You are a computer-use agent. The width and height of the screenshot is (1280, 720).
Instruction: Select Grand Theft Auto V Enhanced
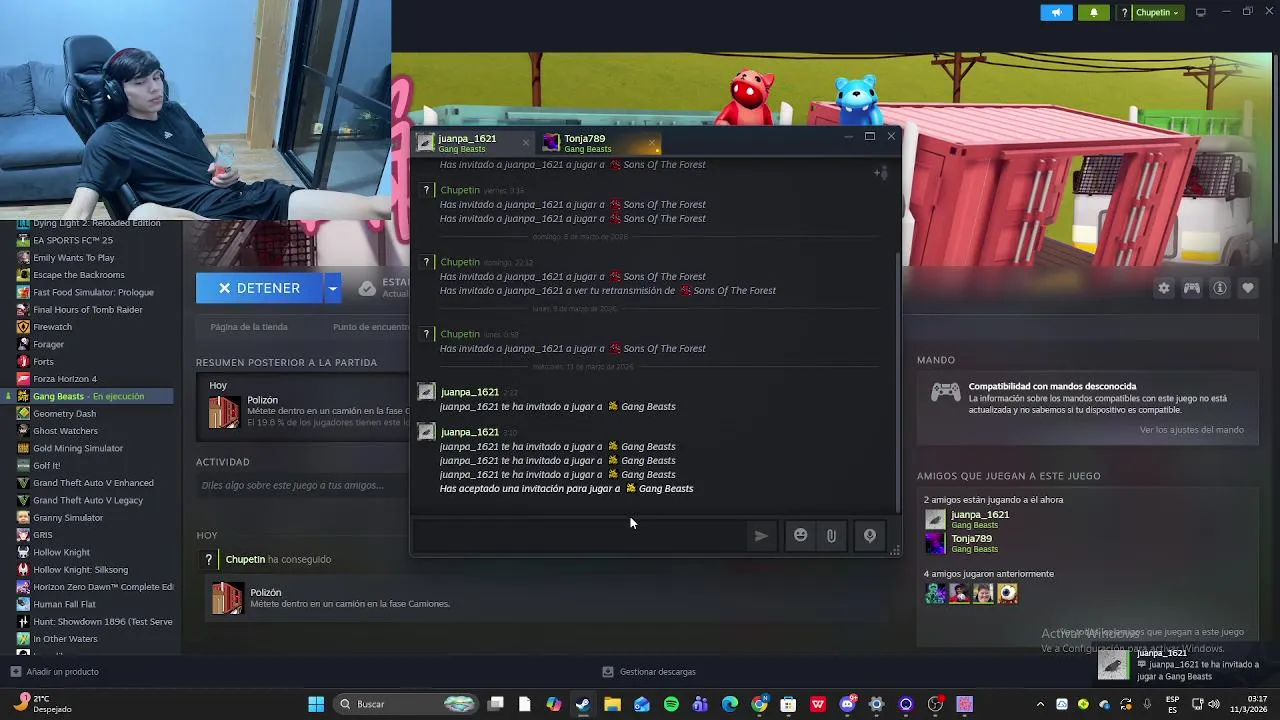pos(93,483)
